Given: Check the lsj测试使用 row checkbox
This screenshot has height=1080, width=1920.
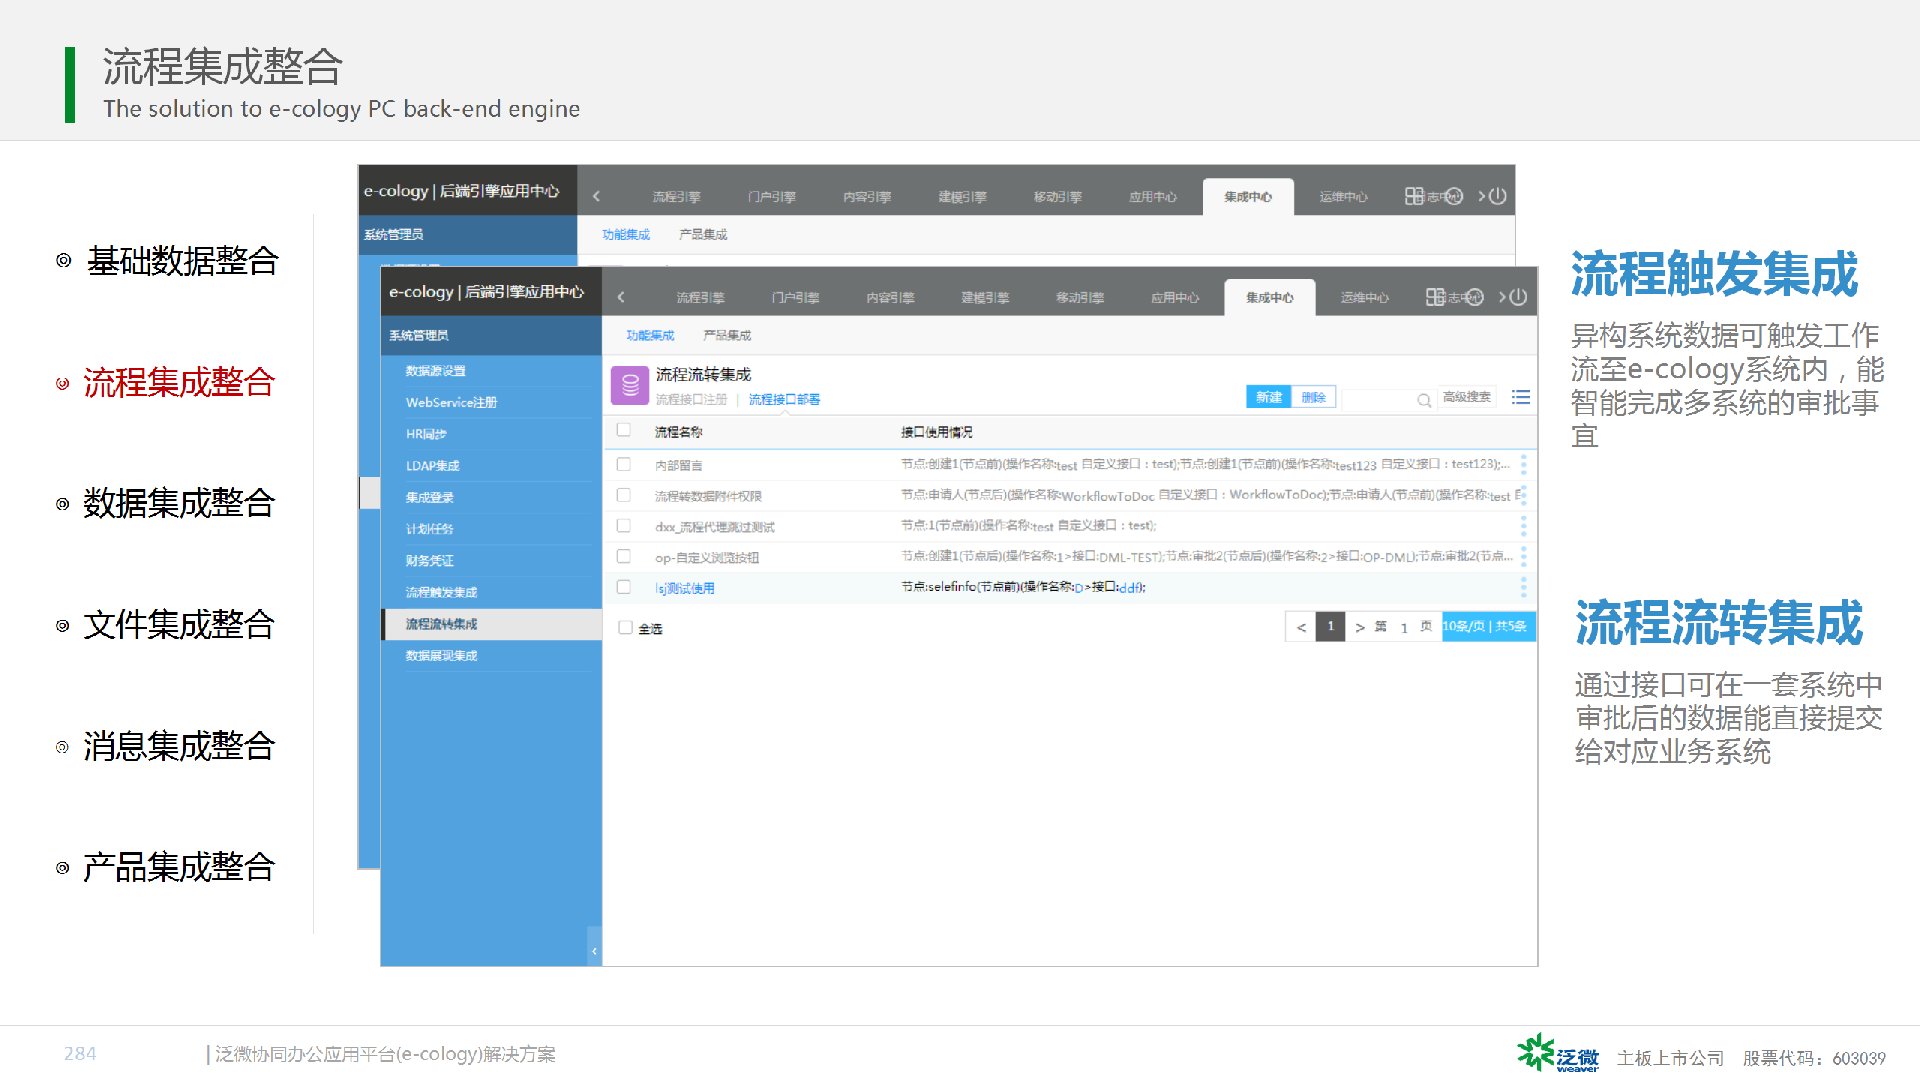Looking at the screenshot, I should (x=624, y=587).
